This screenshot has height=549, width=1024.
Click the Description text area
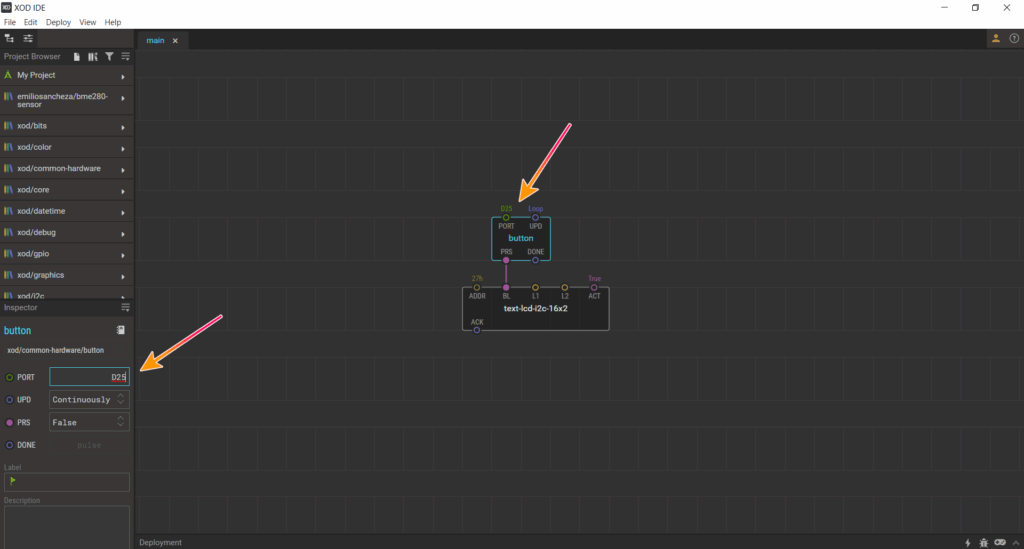click(x=67, y=527)
